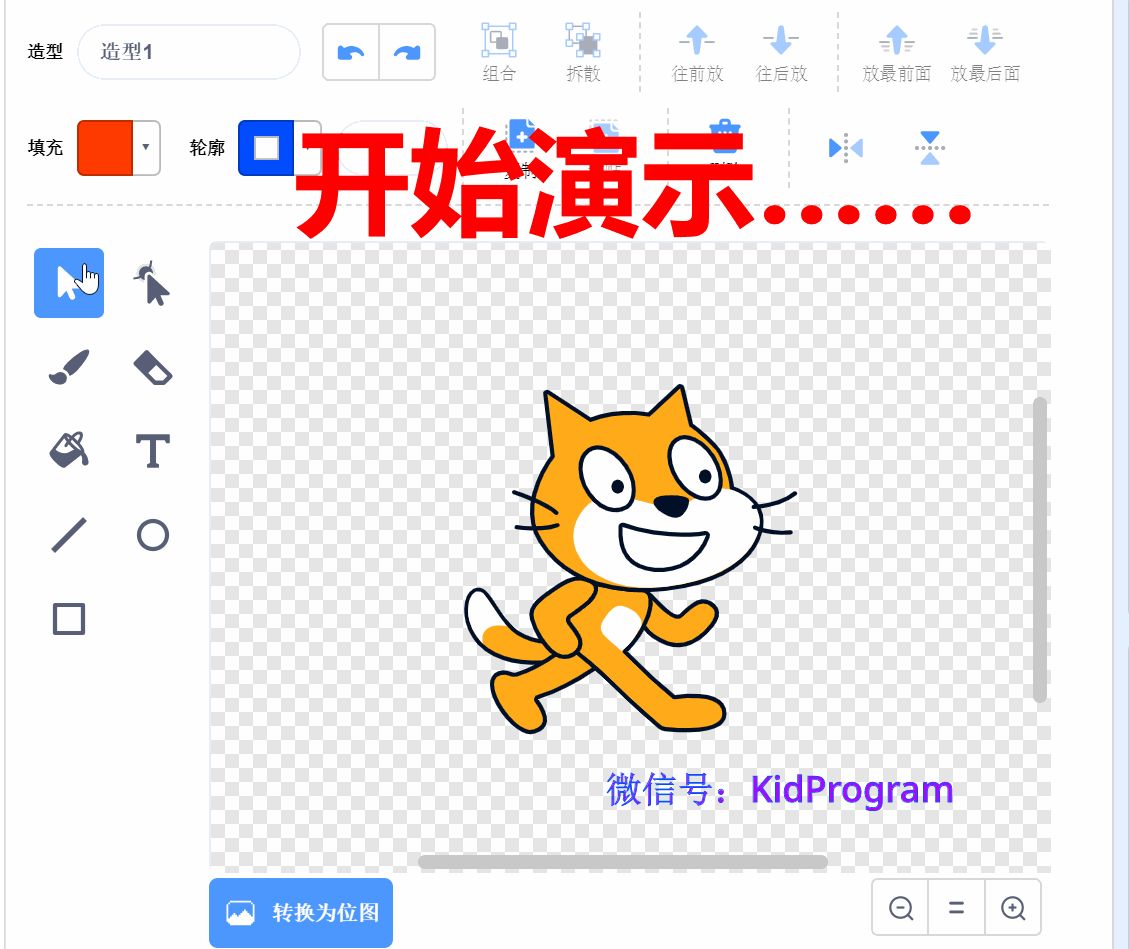Convert costume with 转换为位图 button
1129x949 pixels.
301,912
